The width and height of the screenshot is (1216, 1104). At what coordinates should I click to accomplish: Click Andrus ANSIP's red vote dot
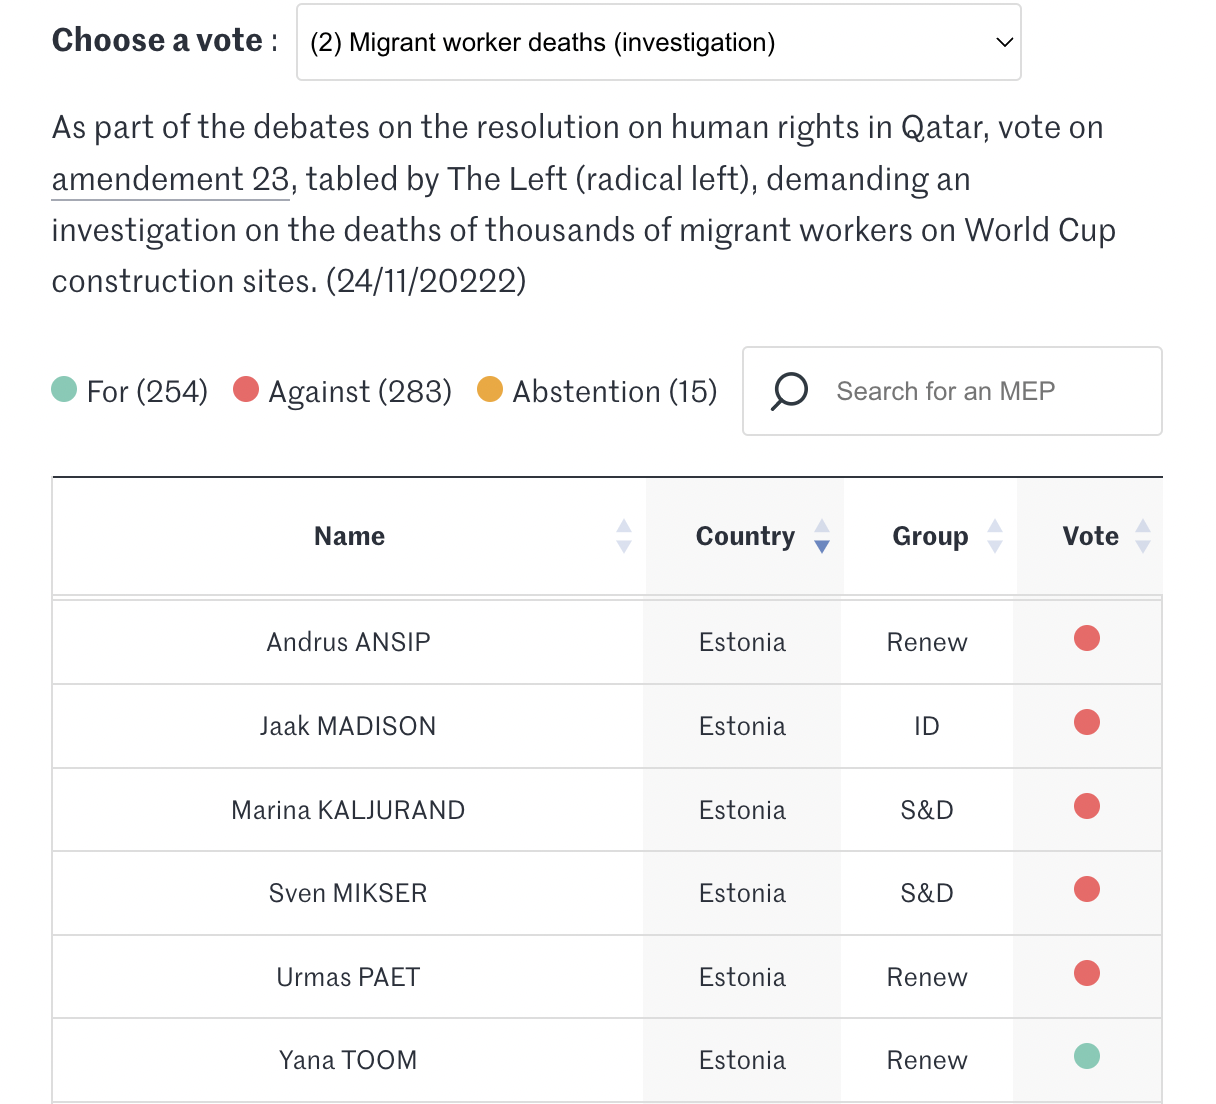[1087, 638]
